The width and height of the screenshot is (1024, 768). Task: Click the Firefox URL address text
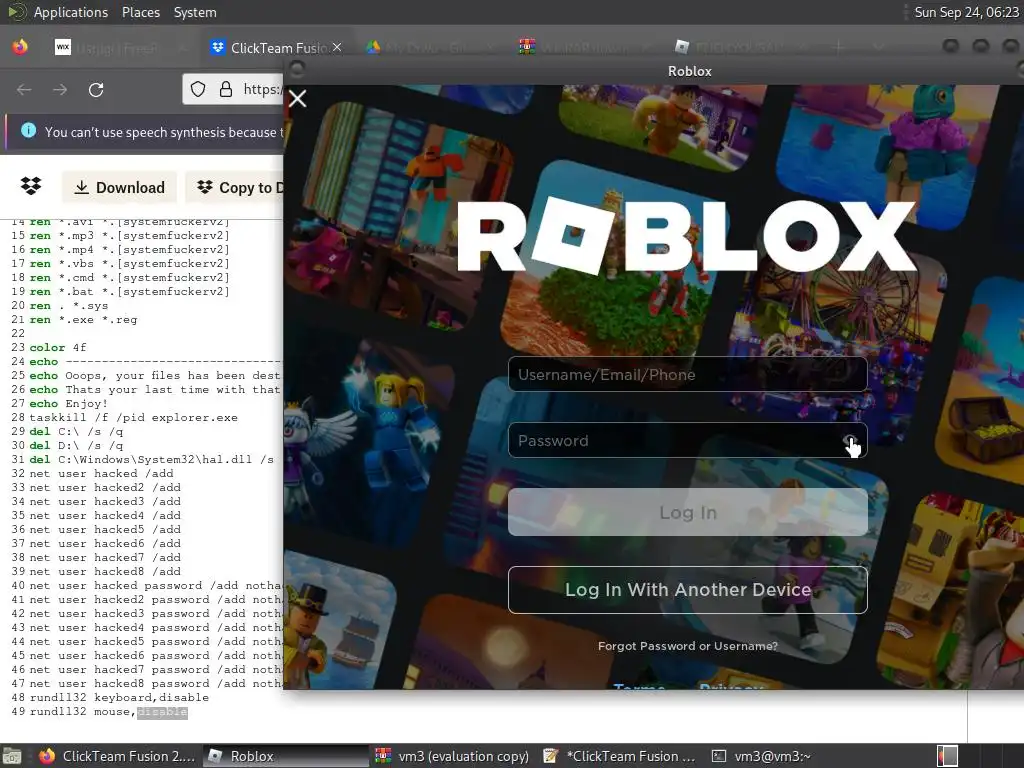262,89
